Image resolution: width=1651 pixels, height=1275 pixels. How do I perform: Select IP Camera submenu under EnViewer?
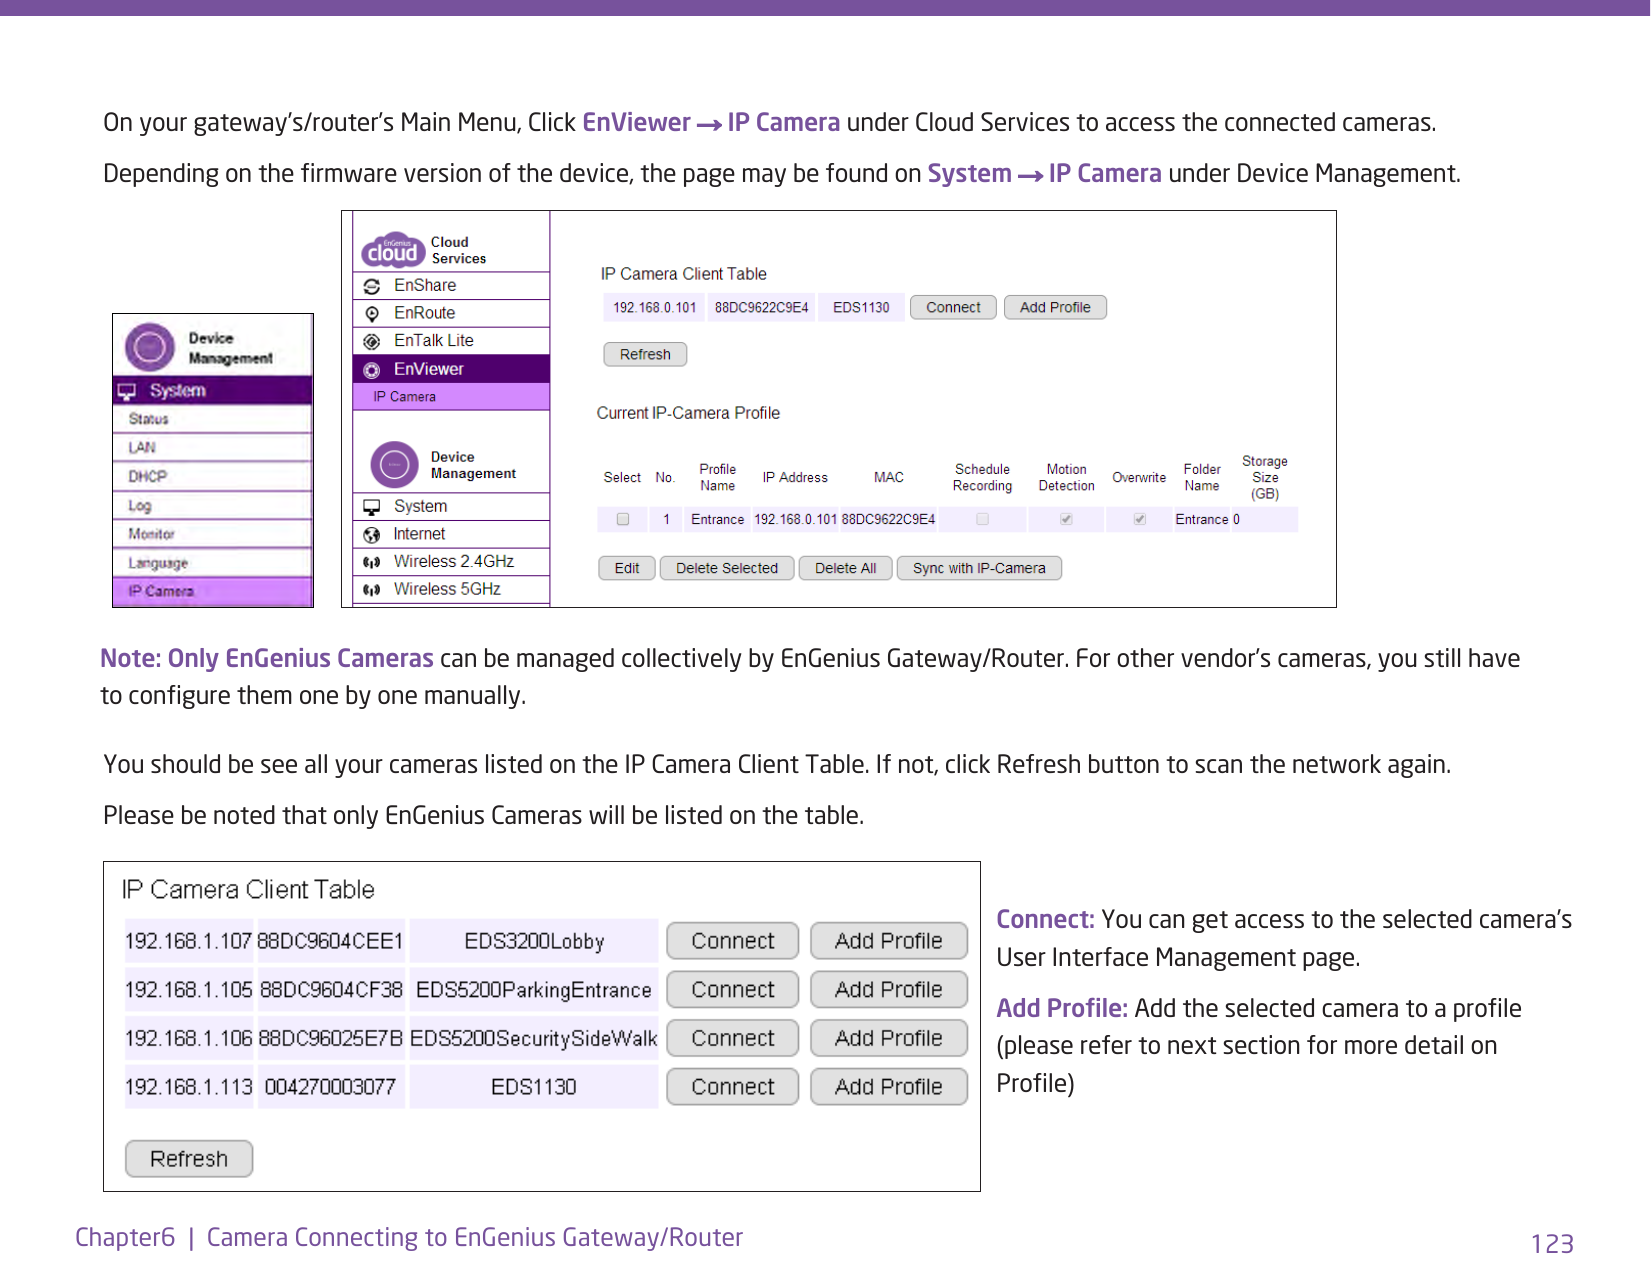(x=451, y=397)
